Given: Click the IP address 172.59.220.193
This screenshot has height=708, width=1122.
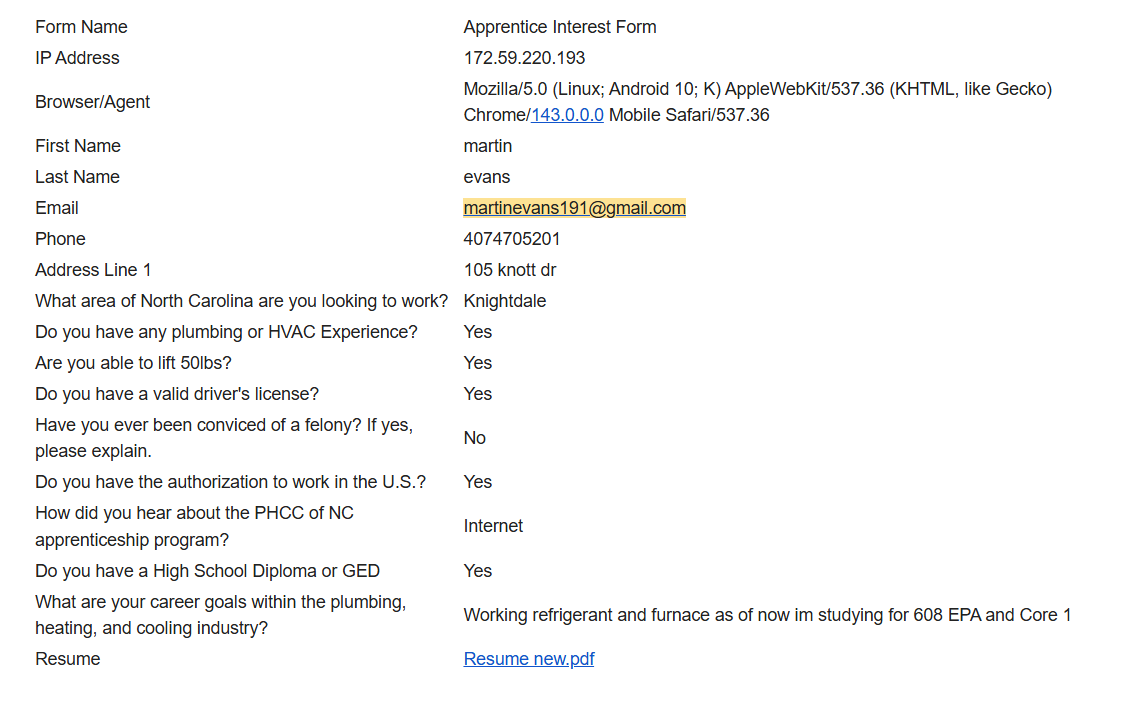Looking at the screenshot, I should [525, 57].
